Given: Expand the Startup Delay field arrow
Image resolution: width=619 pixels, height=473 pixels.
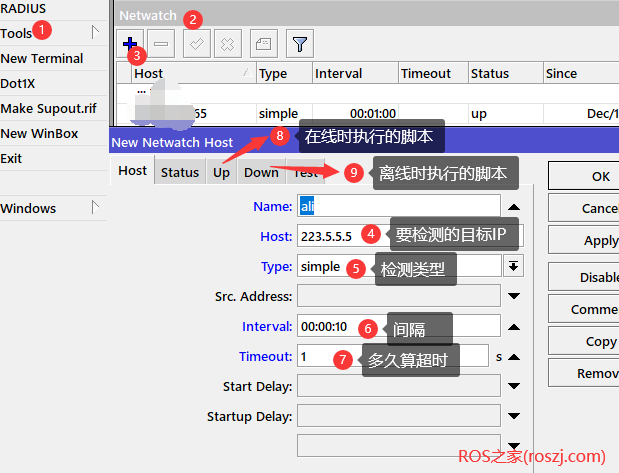Looking at the screenshot, I should tap(513, 416).
